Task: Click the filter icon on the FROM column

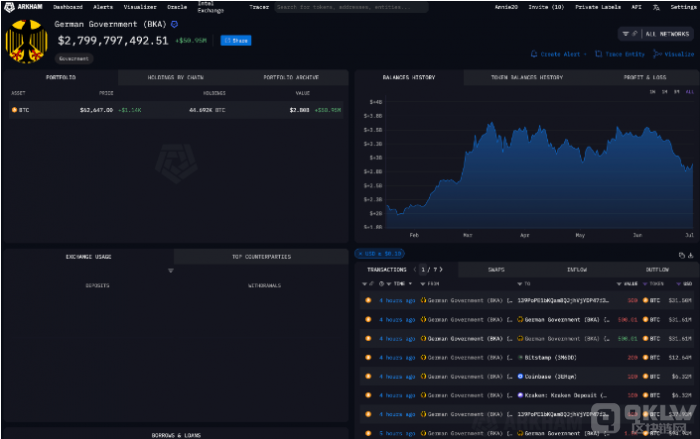Action: point(423,284)
